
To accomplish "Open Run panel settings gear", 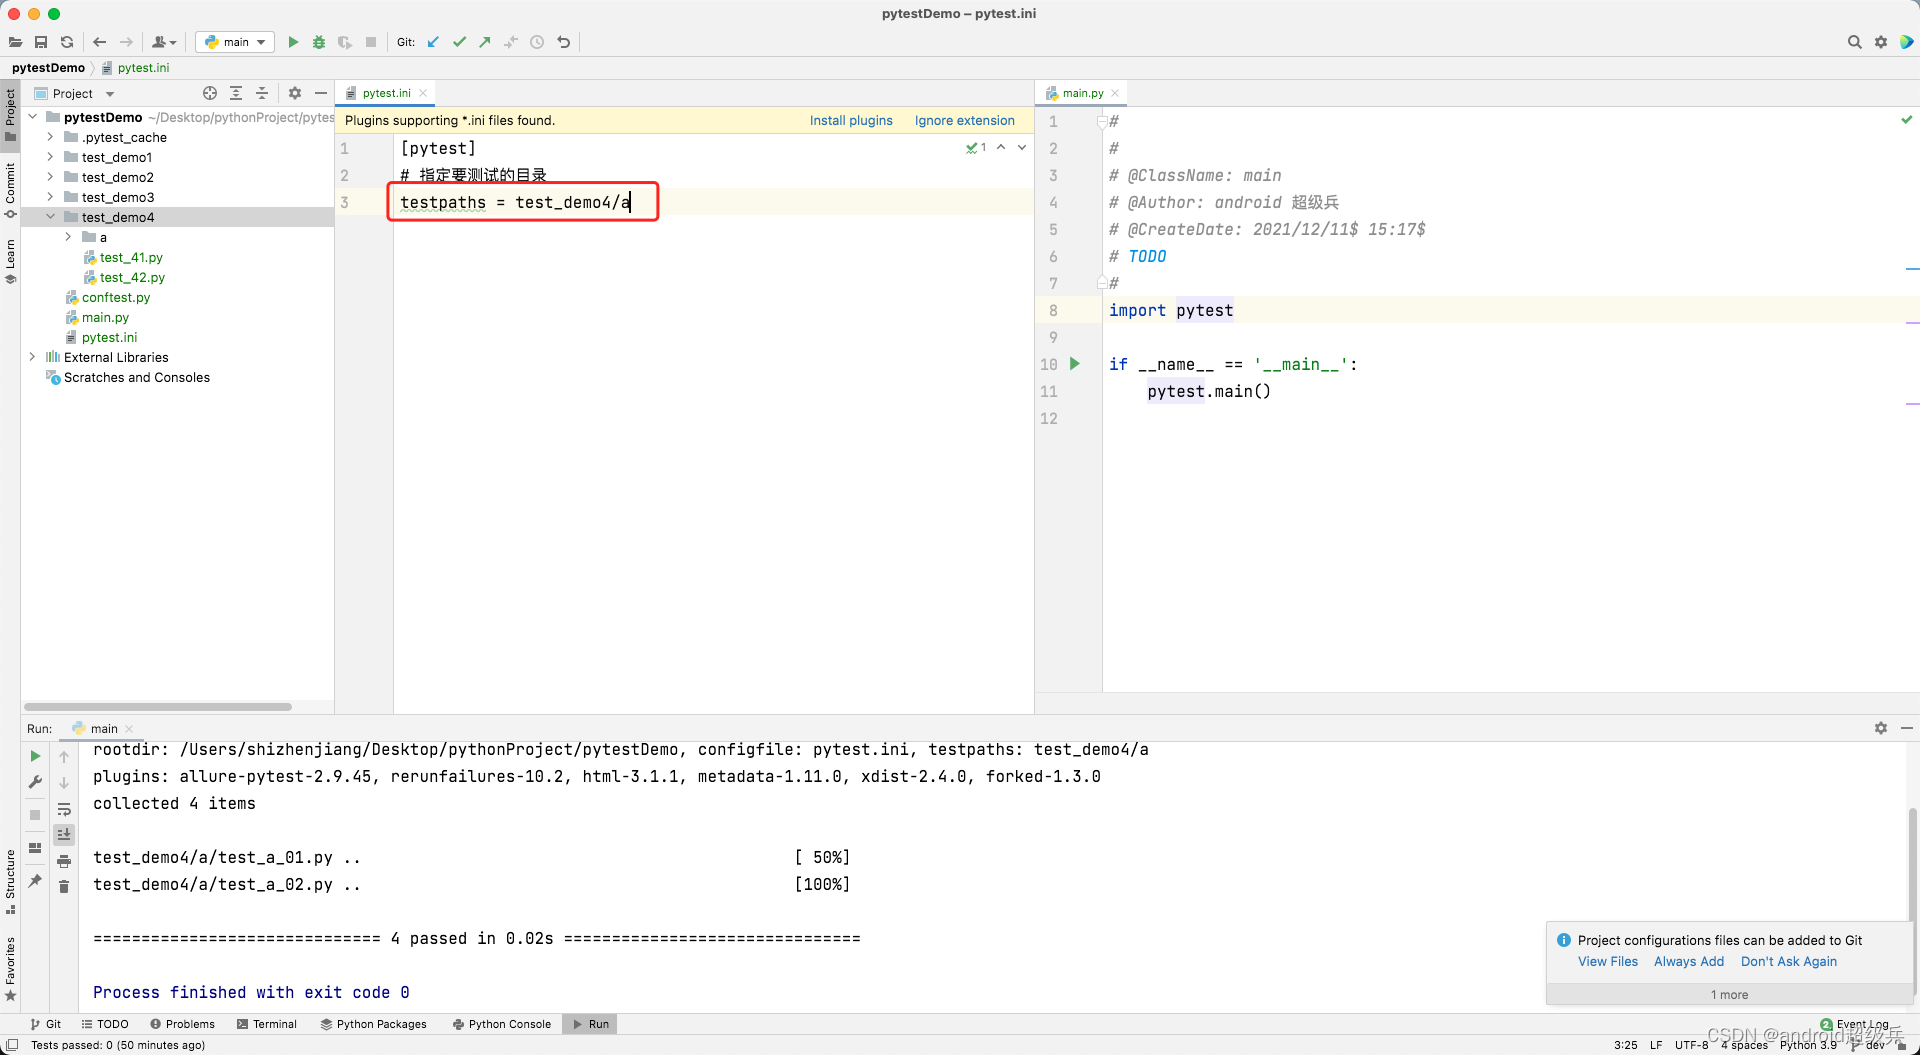I will click(x=1881, y=729).
